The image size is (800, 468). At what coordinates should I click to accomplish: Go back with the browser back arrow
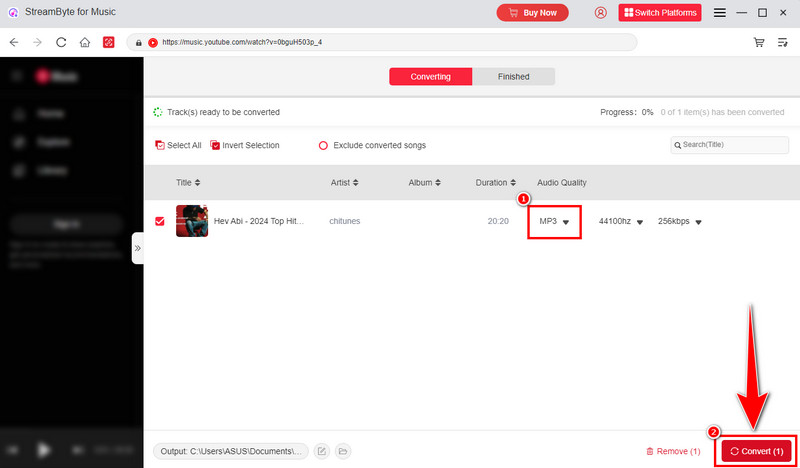pos(14,42)
